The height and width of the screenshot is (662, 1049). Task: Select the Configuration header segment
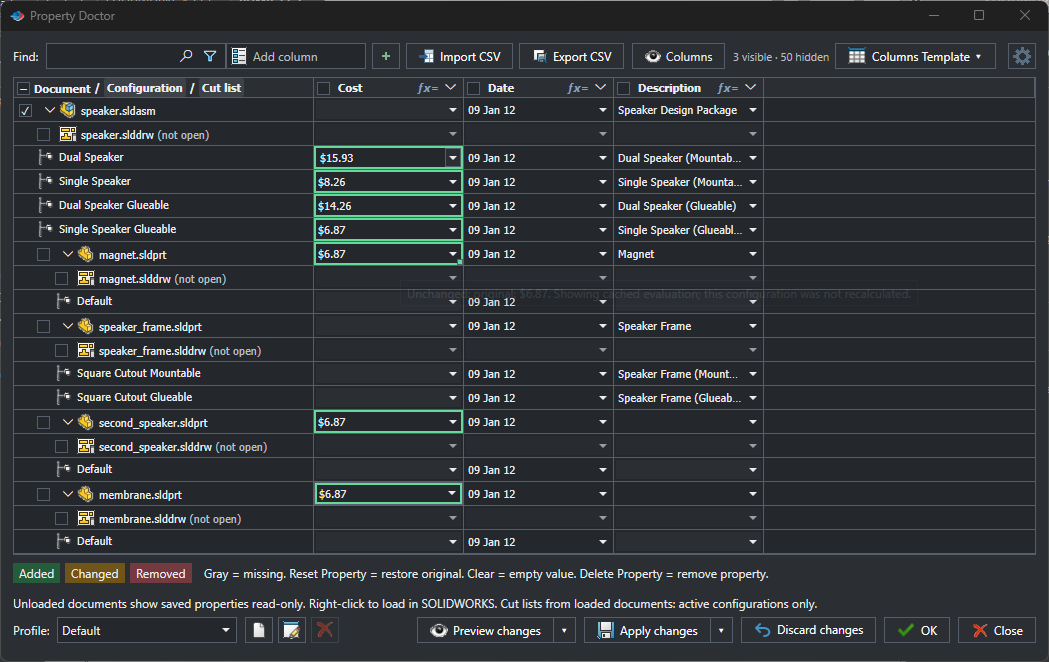click(x=145, y=88)
